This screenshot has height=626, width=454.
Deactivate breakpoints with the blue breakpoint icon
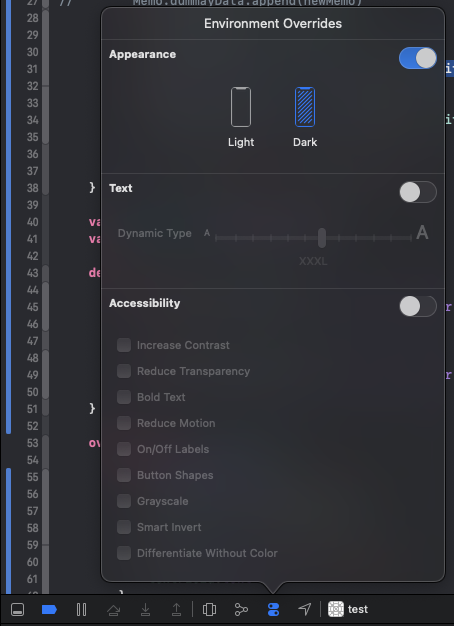click(49, 610)
